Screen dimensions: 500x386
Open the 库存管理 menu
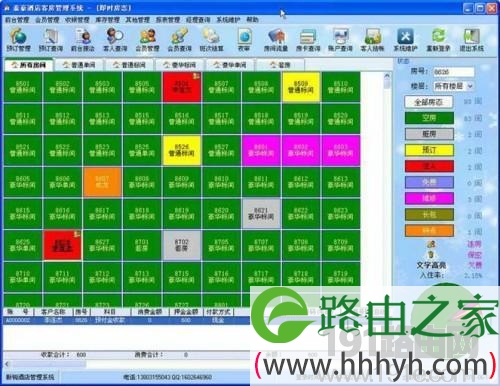pyautogui.click(x=107, y=20)
